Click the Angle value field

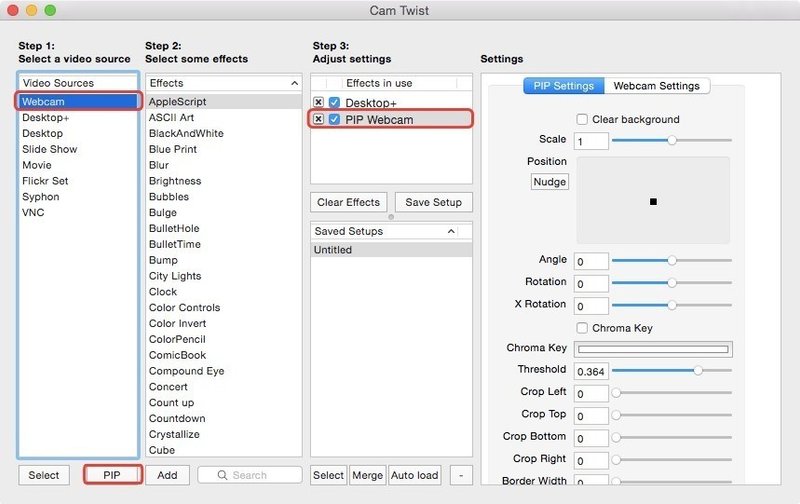pos(591,261)
